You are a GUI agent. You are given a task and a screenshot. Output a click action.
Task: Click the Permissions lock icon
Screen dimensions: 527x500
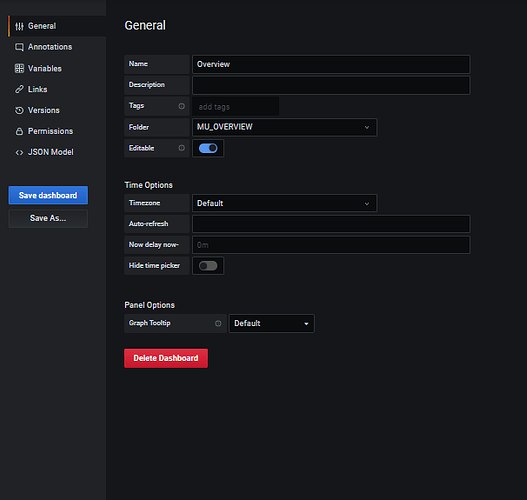19,131
